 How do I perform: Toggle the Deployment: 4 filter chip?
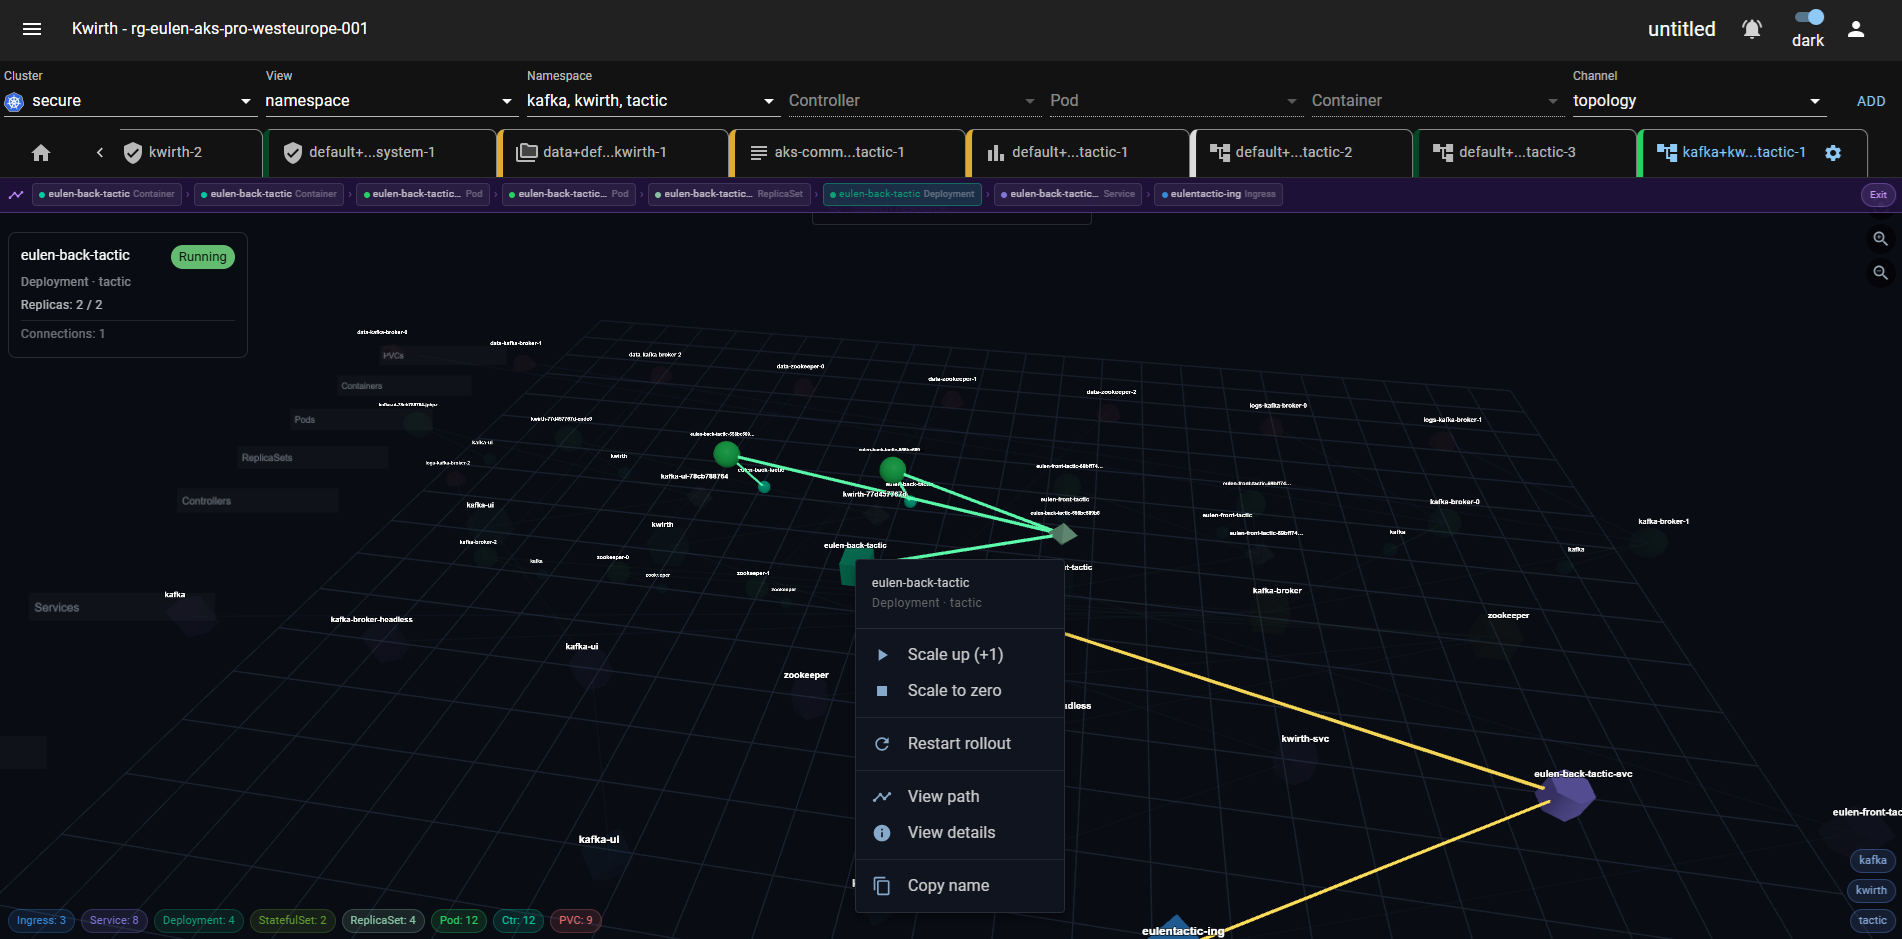(199, 921)
